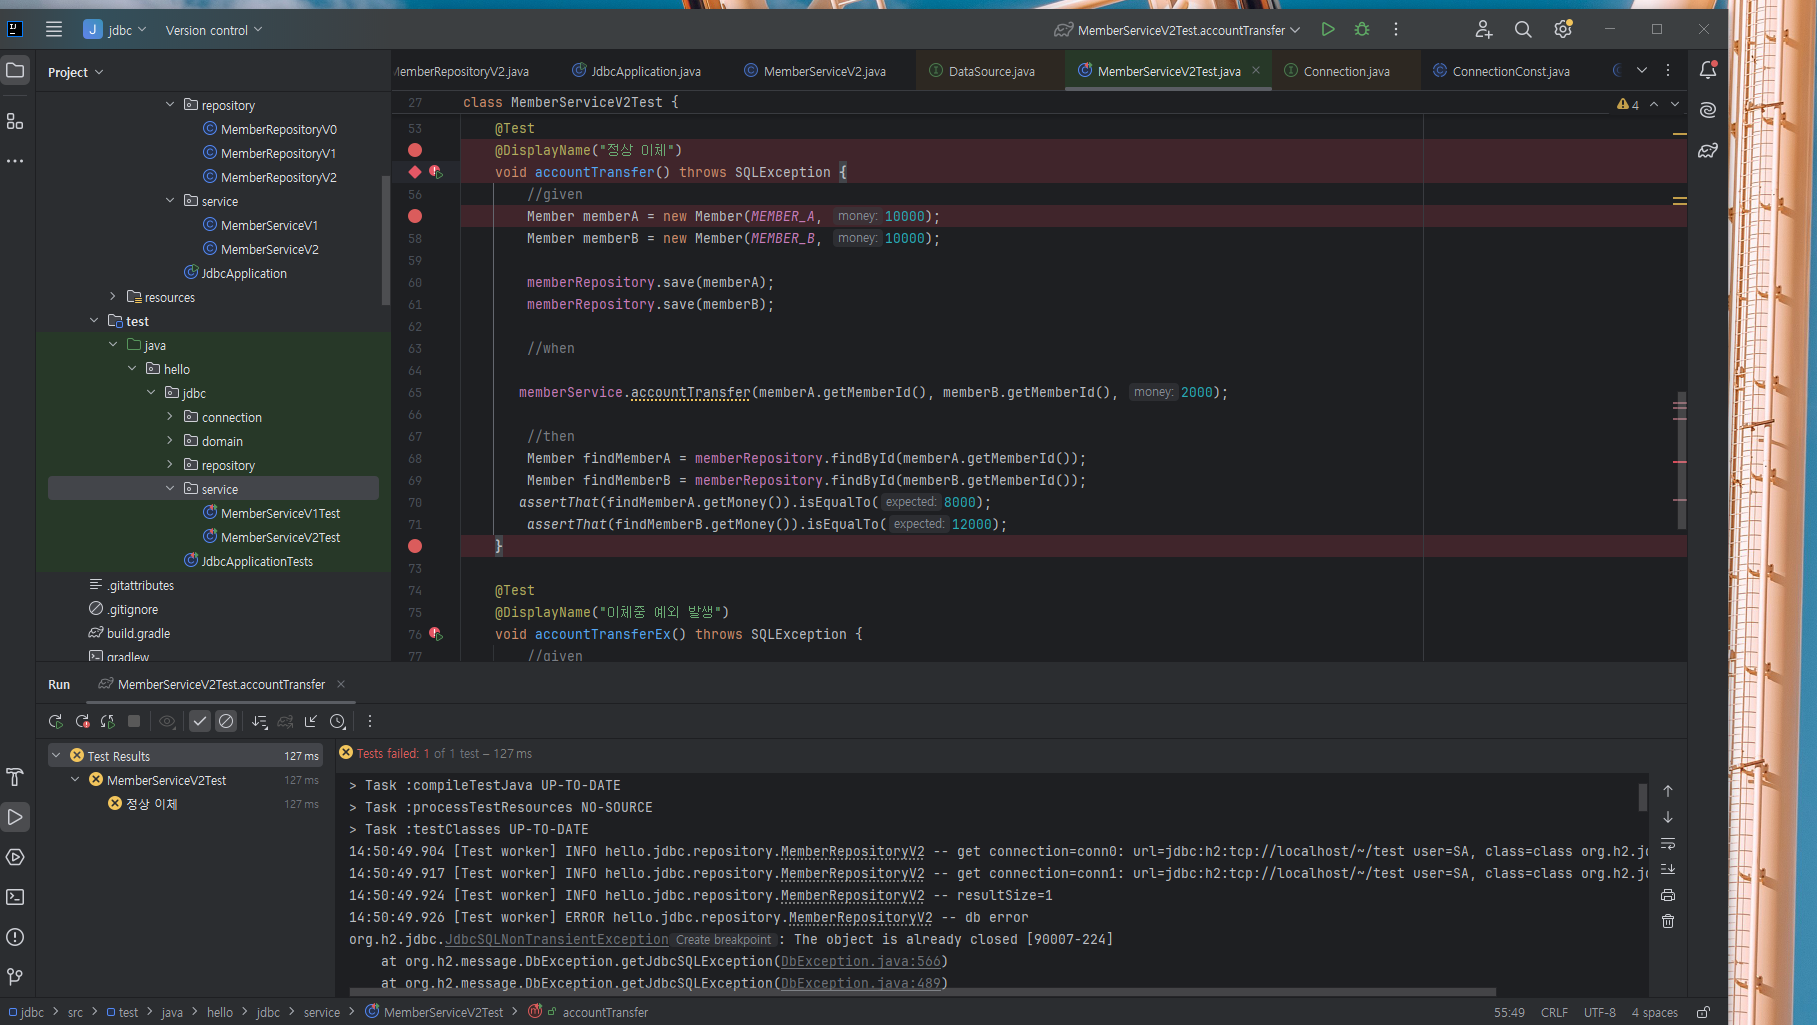This screenshot has width=1817, height=1025.
Task: Click warnings indicator showing 4
Action: pos(1628,104)
